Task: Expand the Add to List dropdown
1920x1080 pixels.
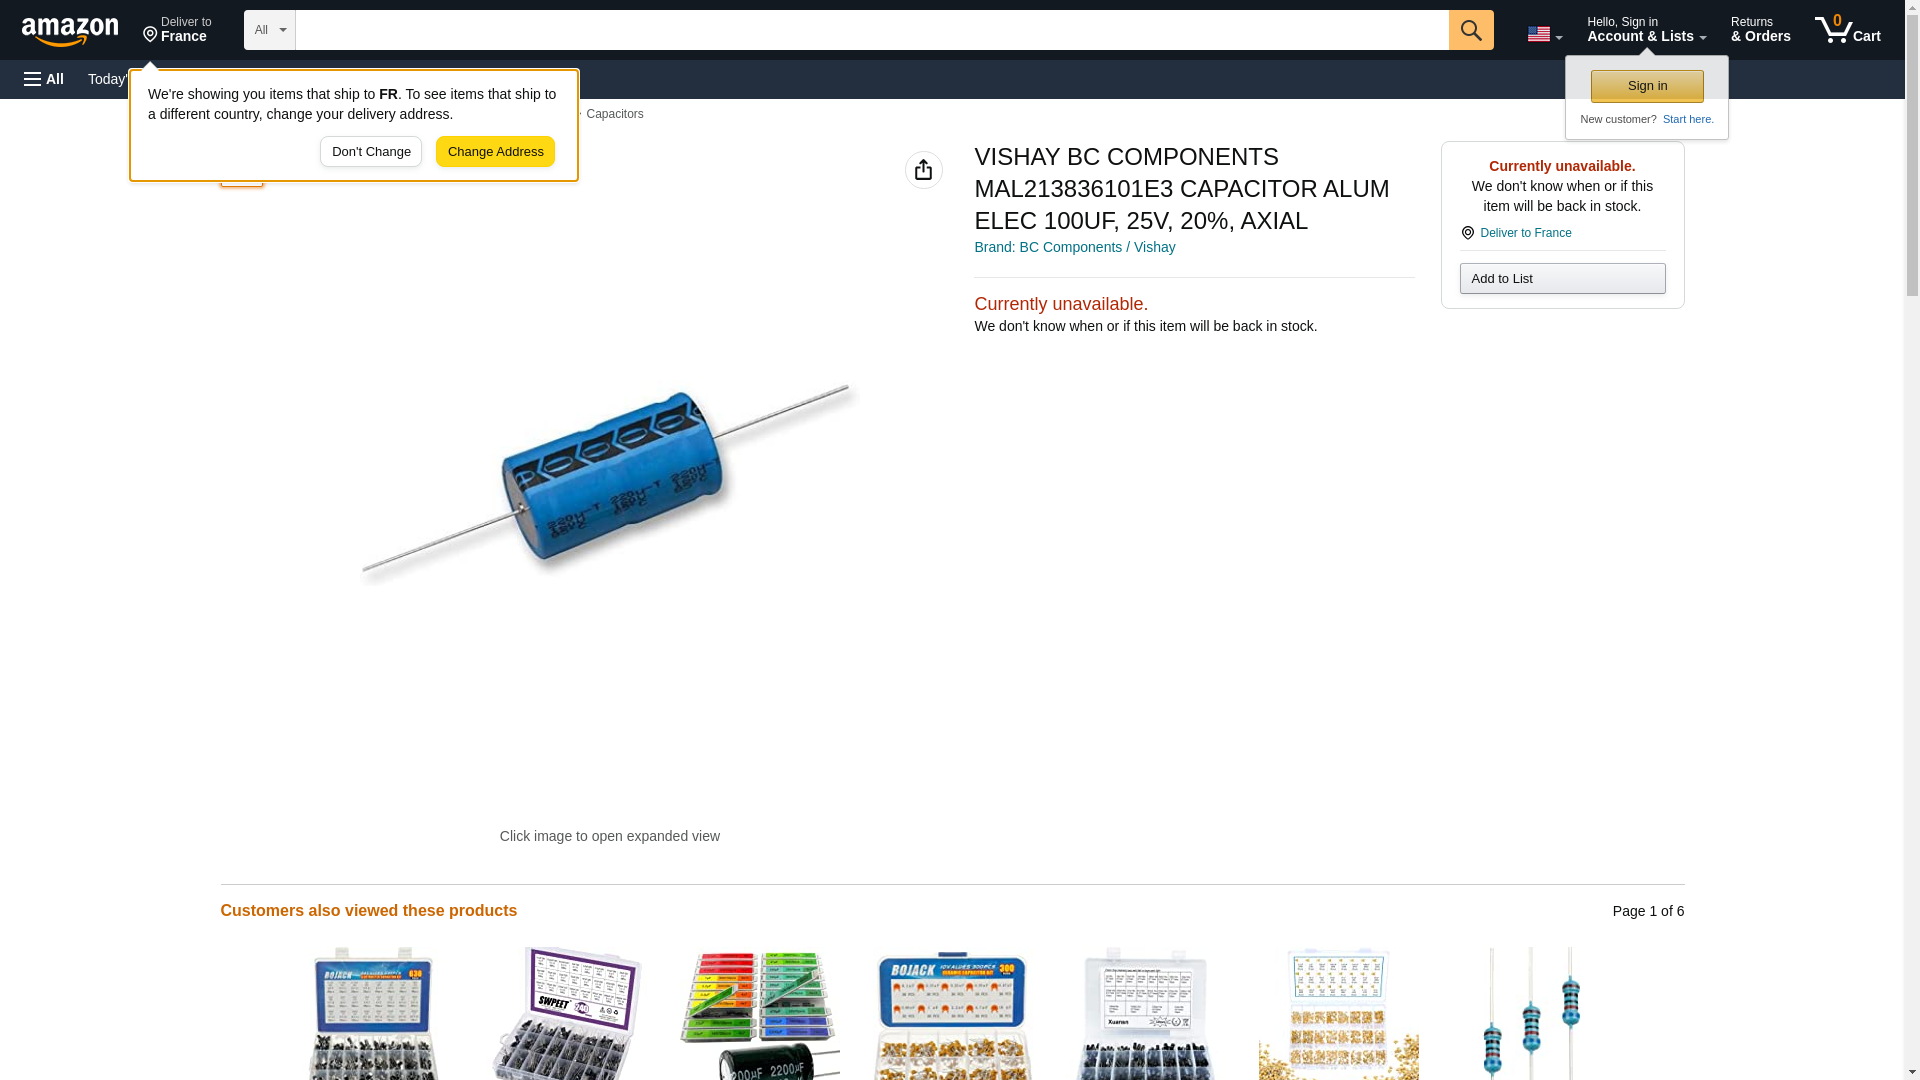Action: tap(1562, 278)
